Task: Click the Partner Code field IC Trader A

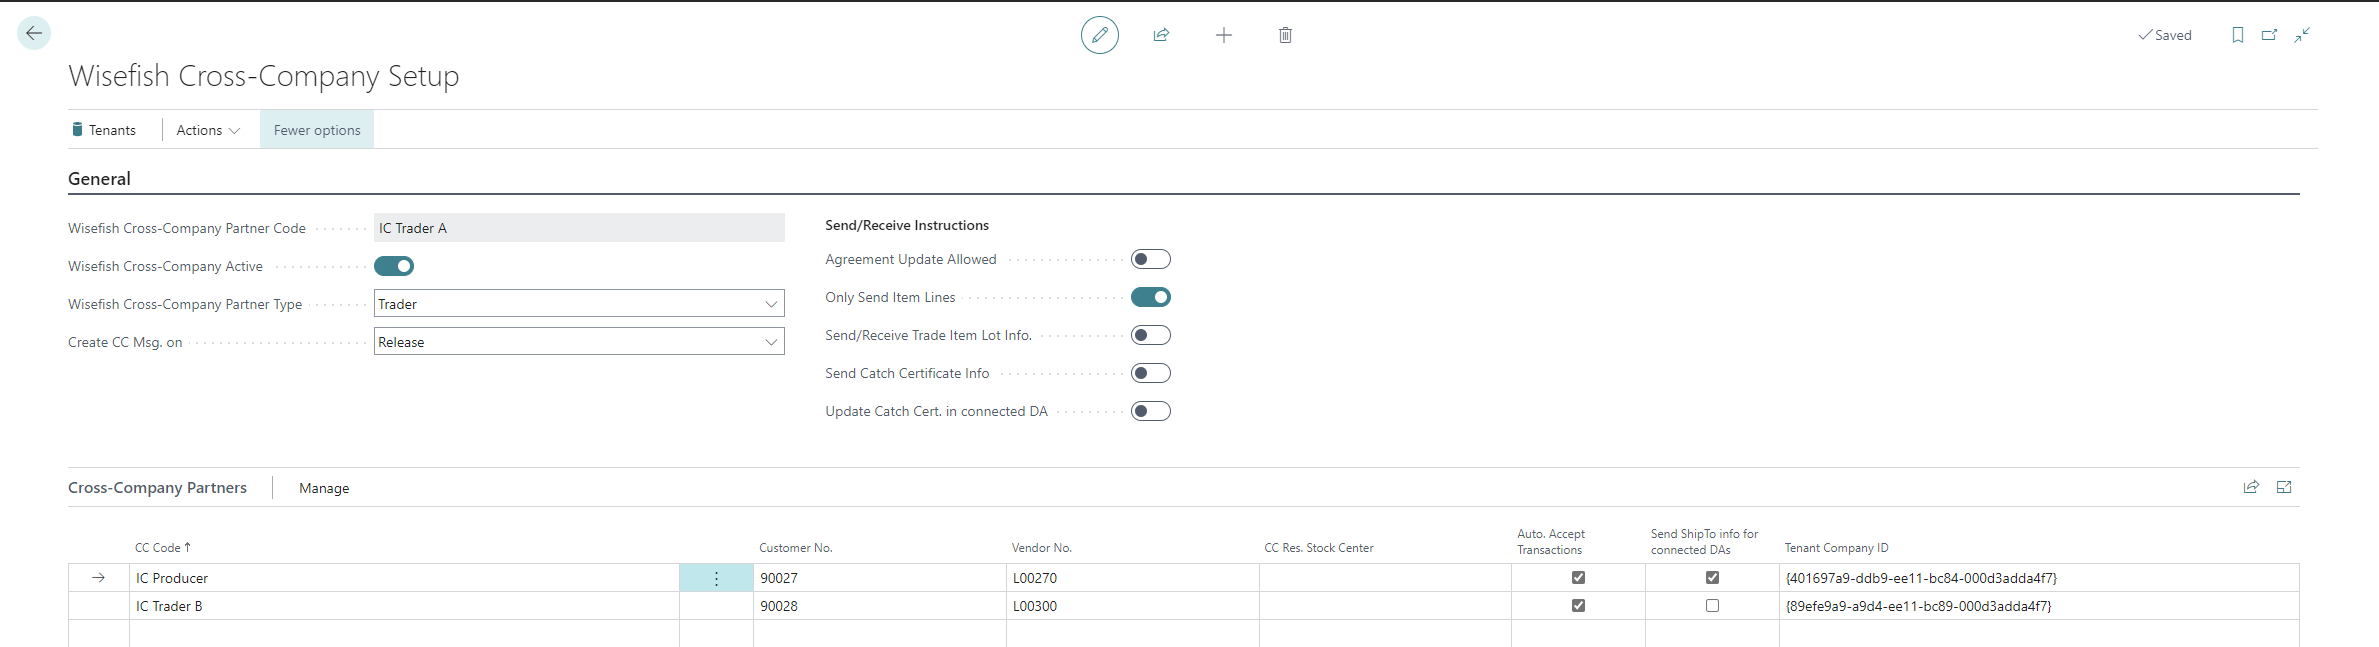Action: pos(579,228)
